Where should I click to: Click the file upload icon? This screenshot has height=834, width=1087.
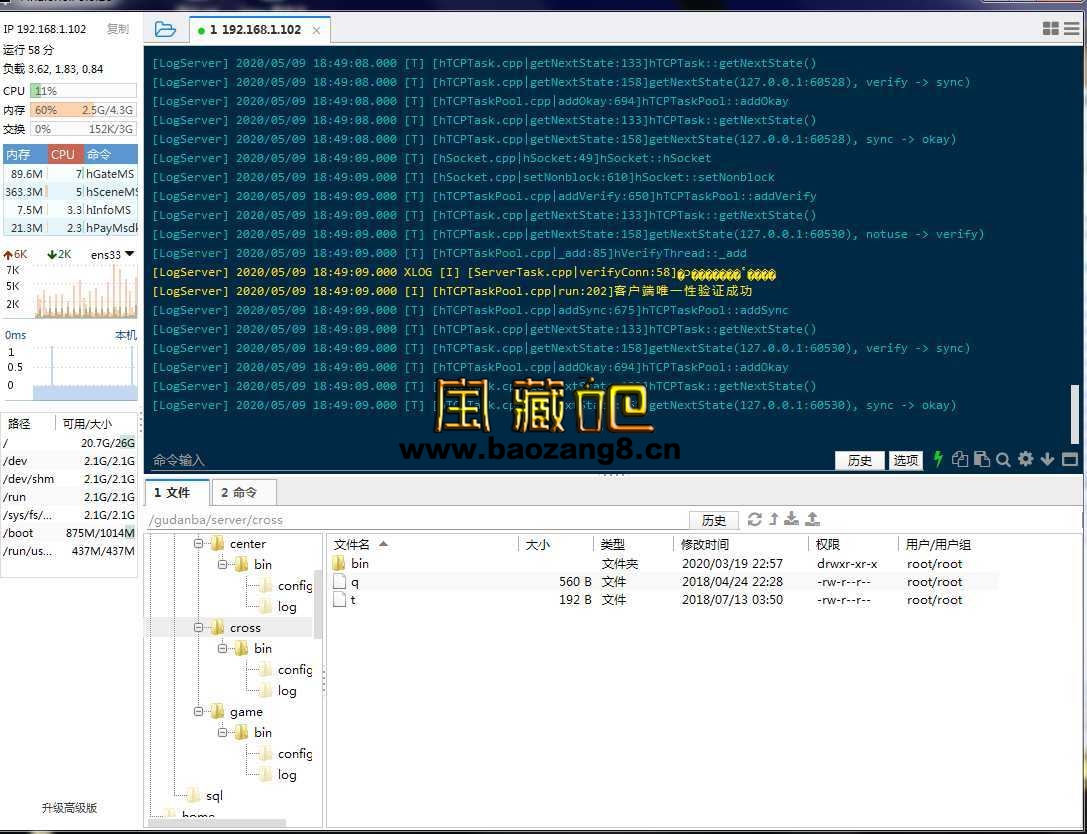pos(812,519)
